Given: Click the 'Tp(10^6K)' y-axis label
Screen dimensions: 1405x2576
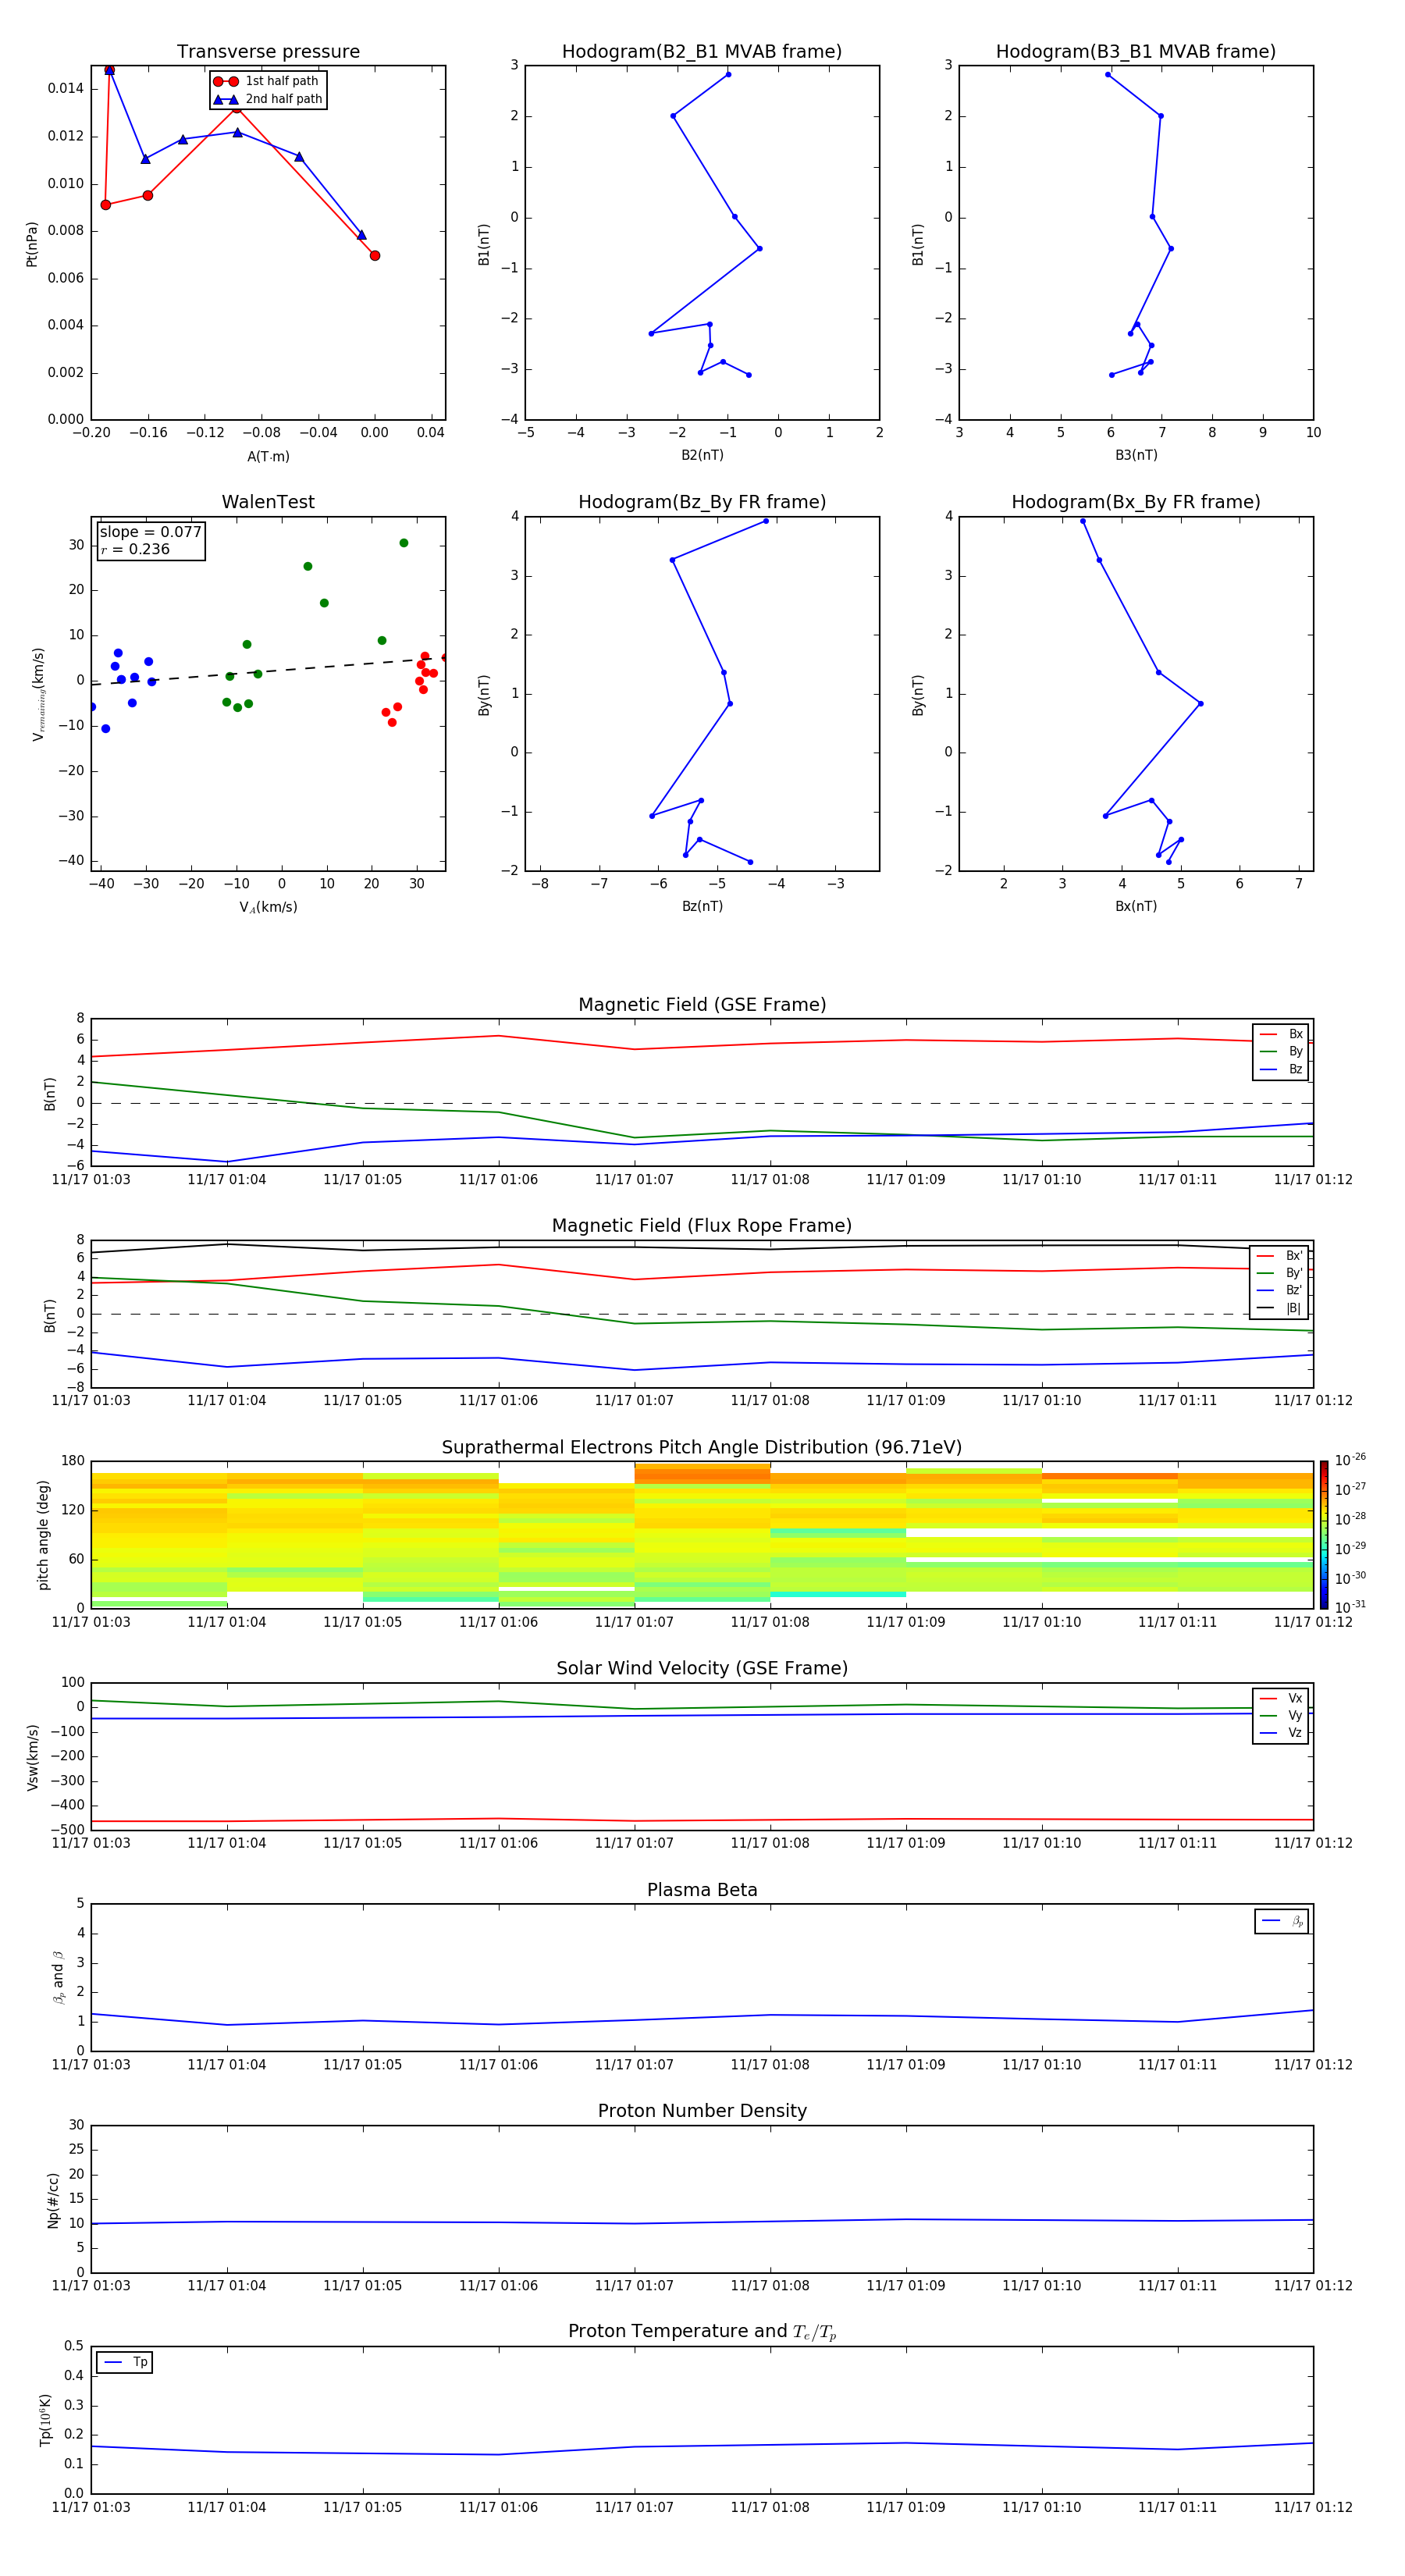Looking at the screenshot, I should coord(45,2420).
